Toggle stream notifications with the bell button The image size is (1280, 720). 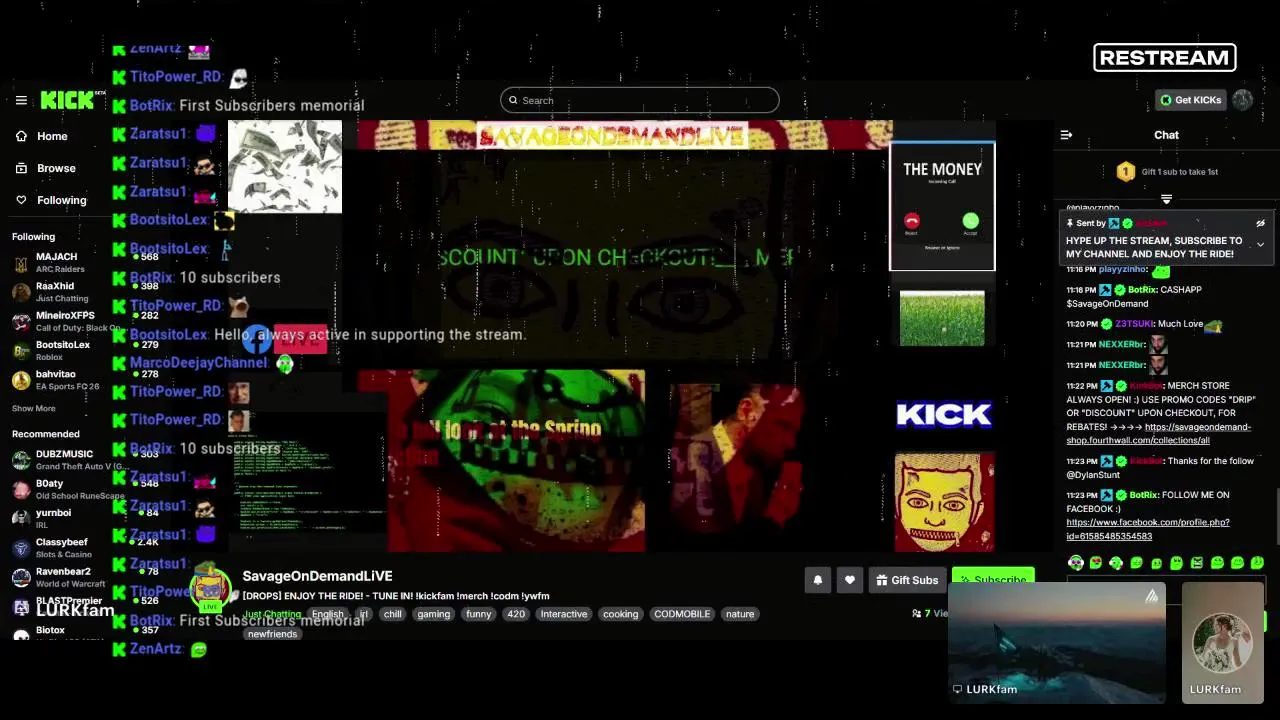coord(818,580)
